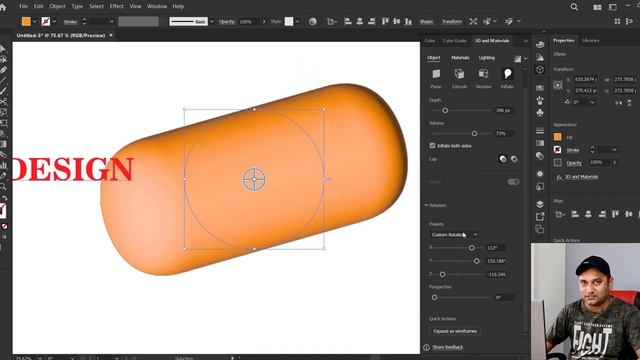Select the Inflate 3D type icon
Viewport: 640px width, 360px height.
click(x=507, y=74)
